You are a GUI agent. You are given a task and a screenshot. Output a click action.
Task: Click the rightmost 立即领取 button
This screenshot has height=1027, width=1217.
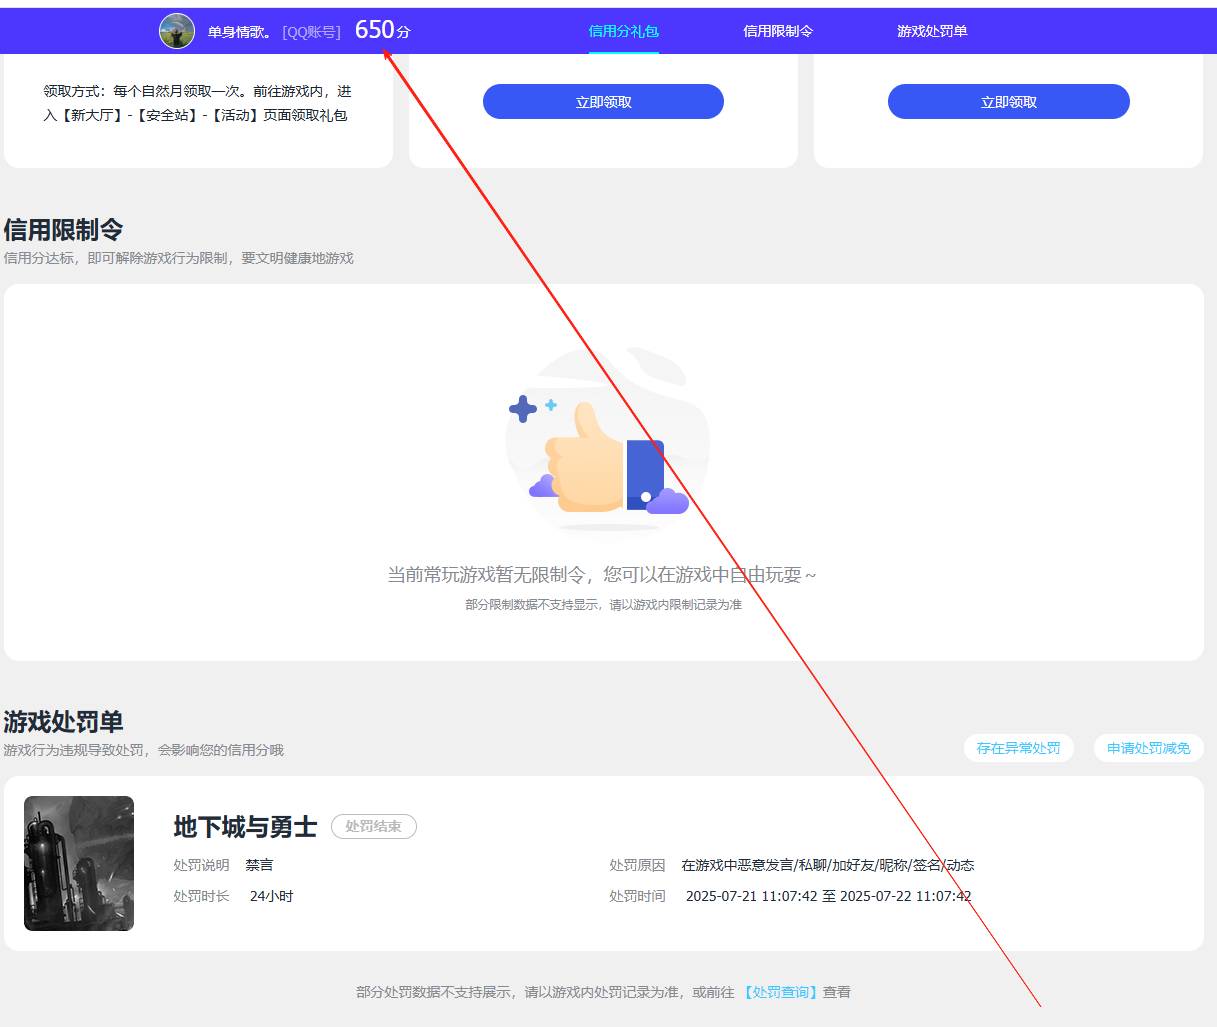tap(1008, 101)
